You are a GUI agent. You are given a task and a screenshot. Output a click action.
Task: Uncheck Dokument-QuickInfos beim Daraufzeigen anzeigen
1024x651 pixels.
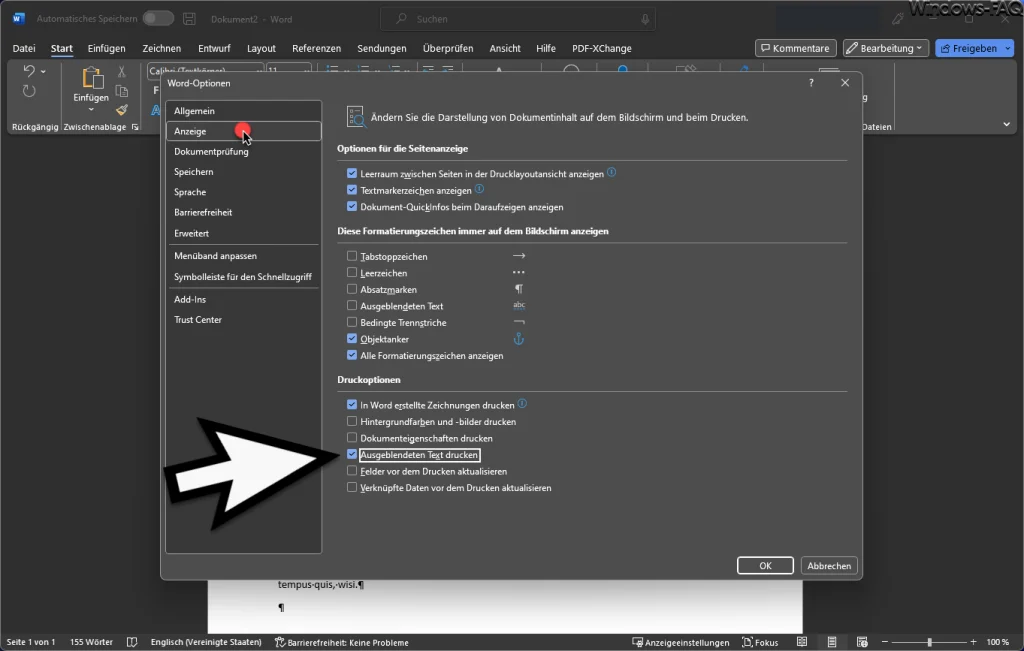coord(352,207)
